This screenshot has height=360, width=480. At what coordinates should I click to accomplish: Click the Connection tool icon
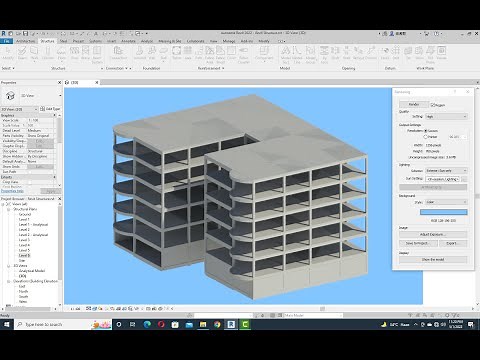(118, 53)
